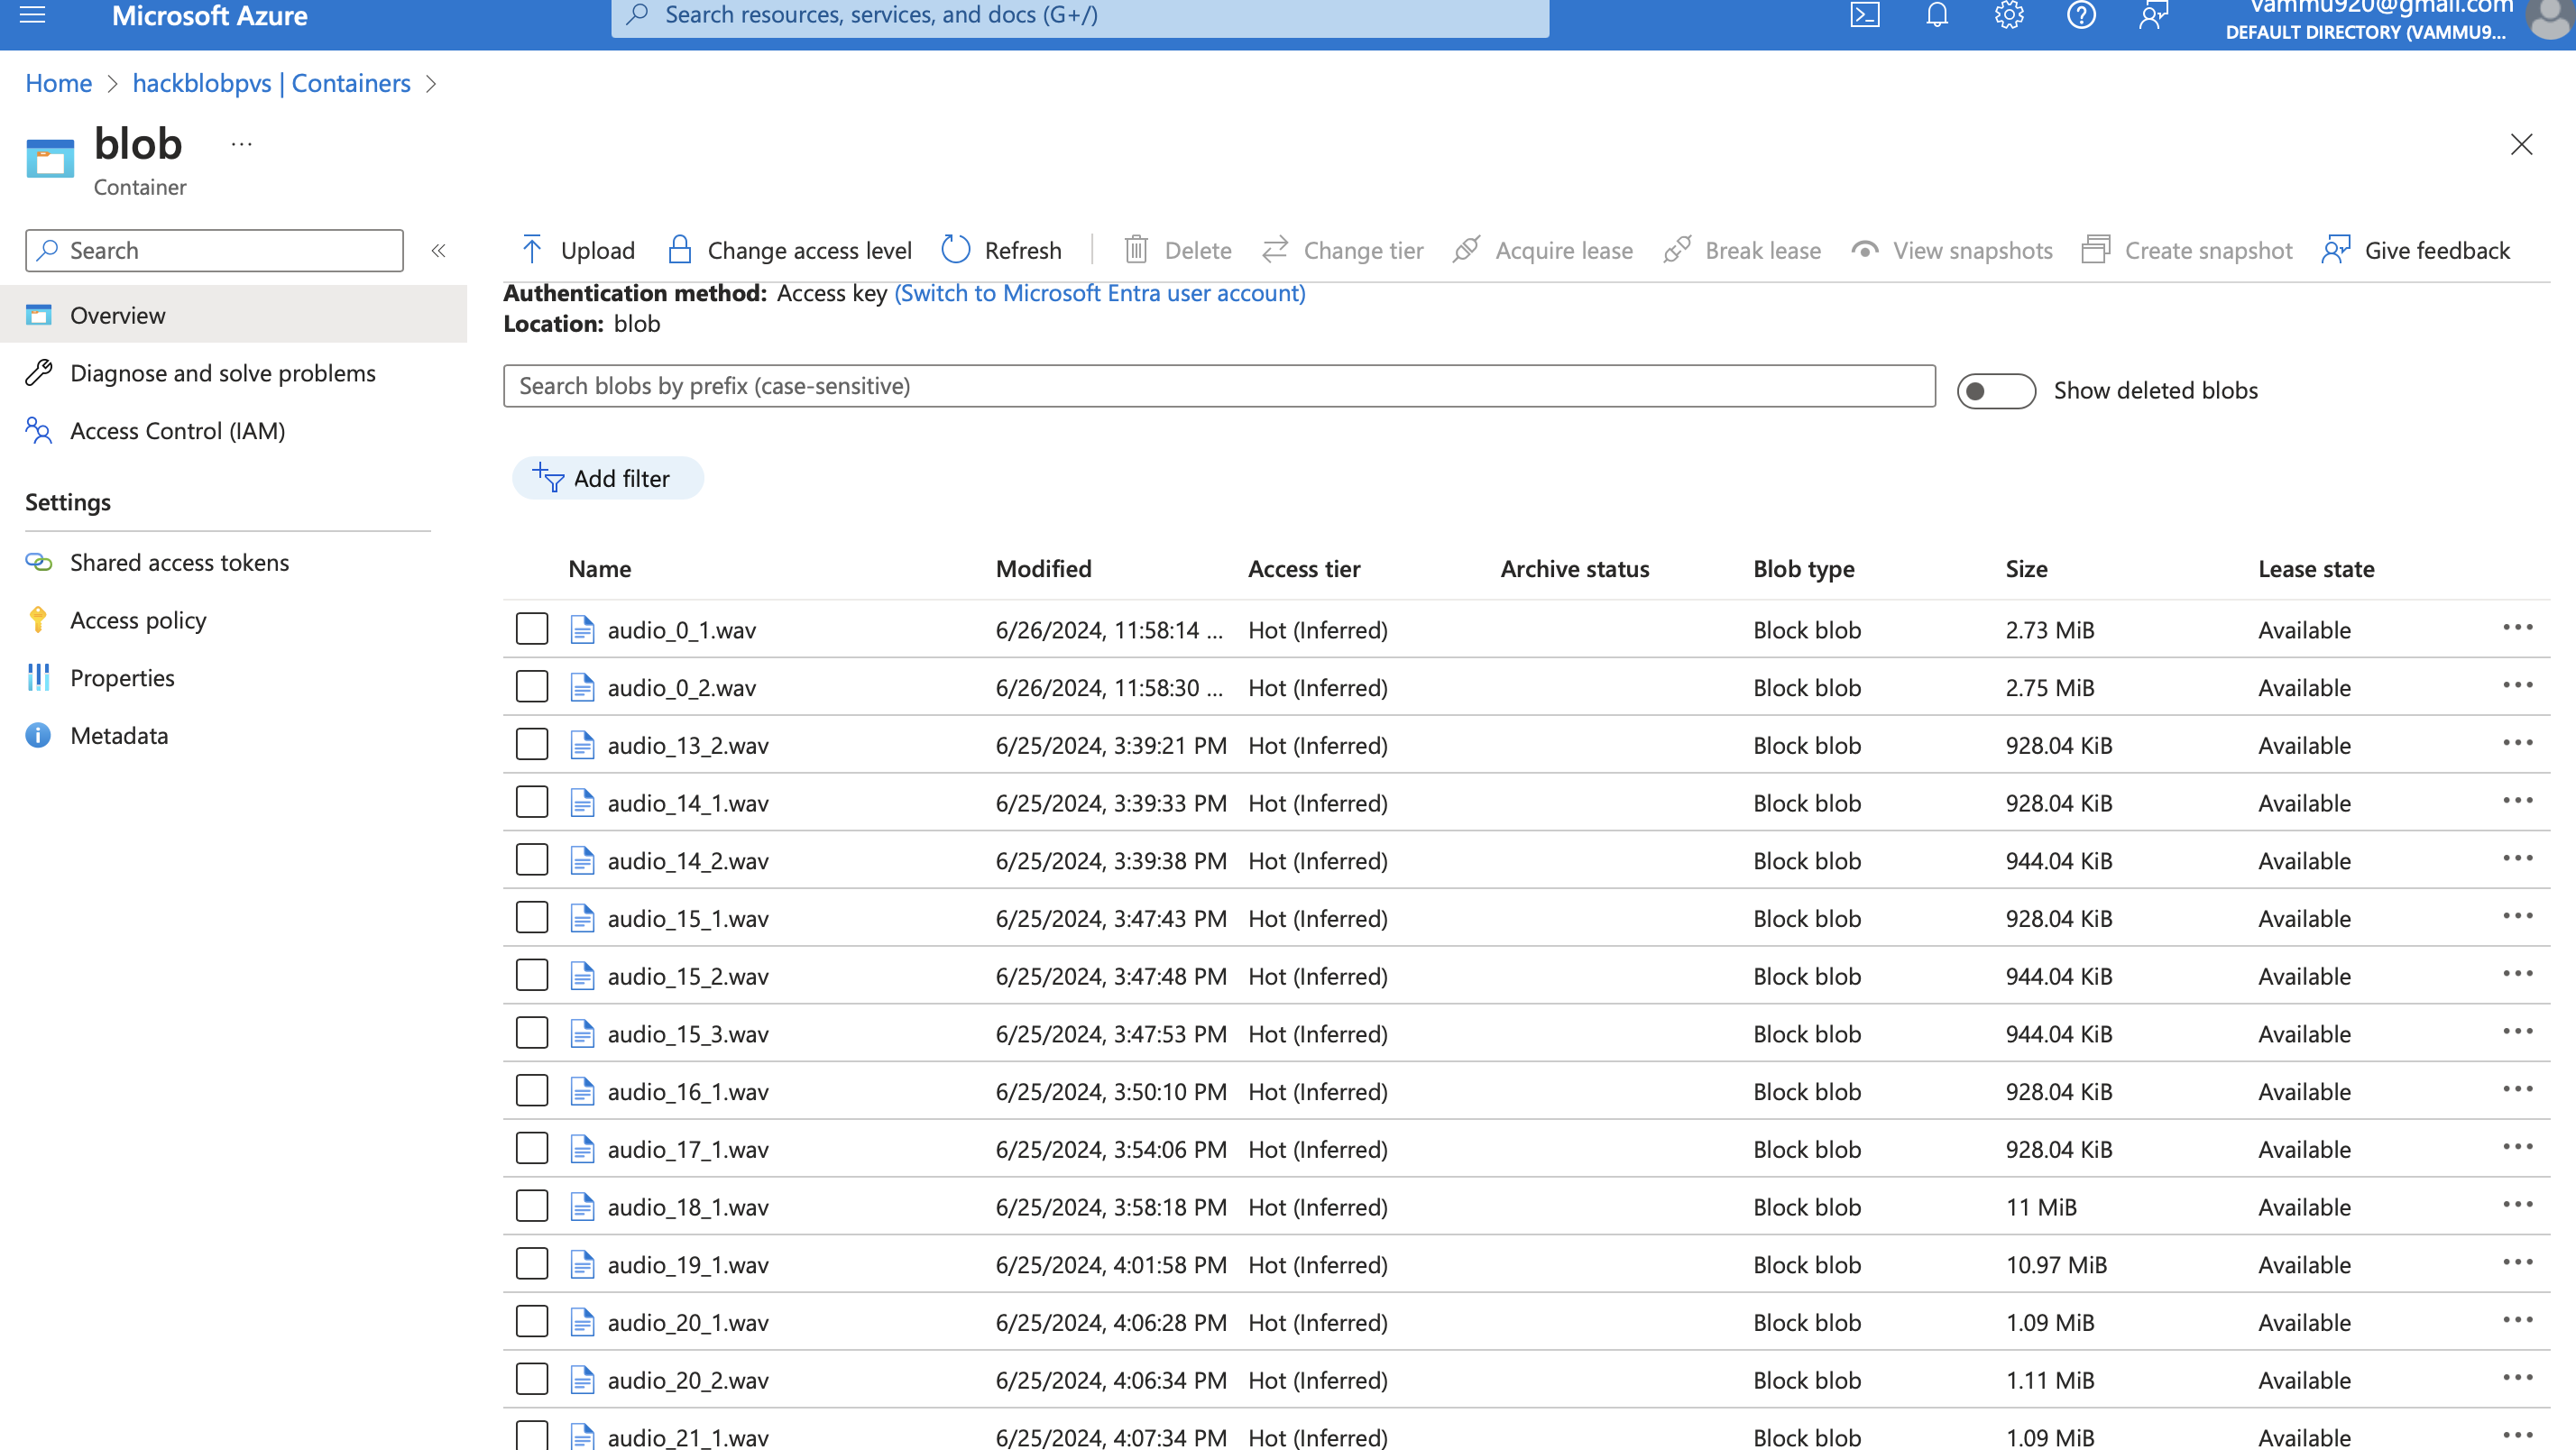Select checkbox for audio_15_2.wav

(x=532, y=975)
